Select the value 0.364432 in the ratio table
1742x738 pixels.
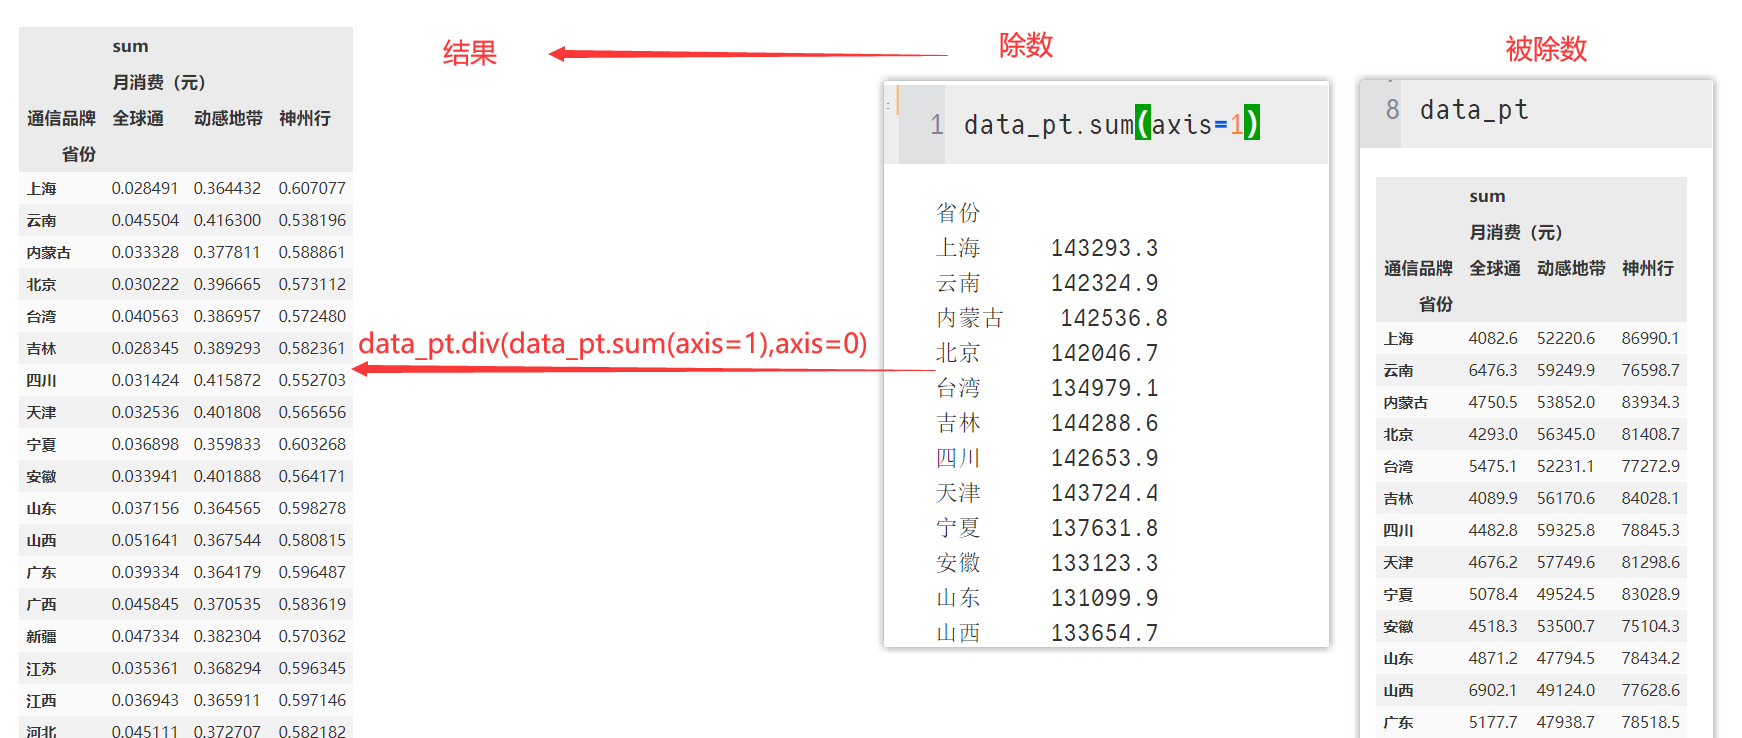(227, 188)
